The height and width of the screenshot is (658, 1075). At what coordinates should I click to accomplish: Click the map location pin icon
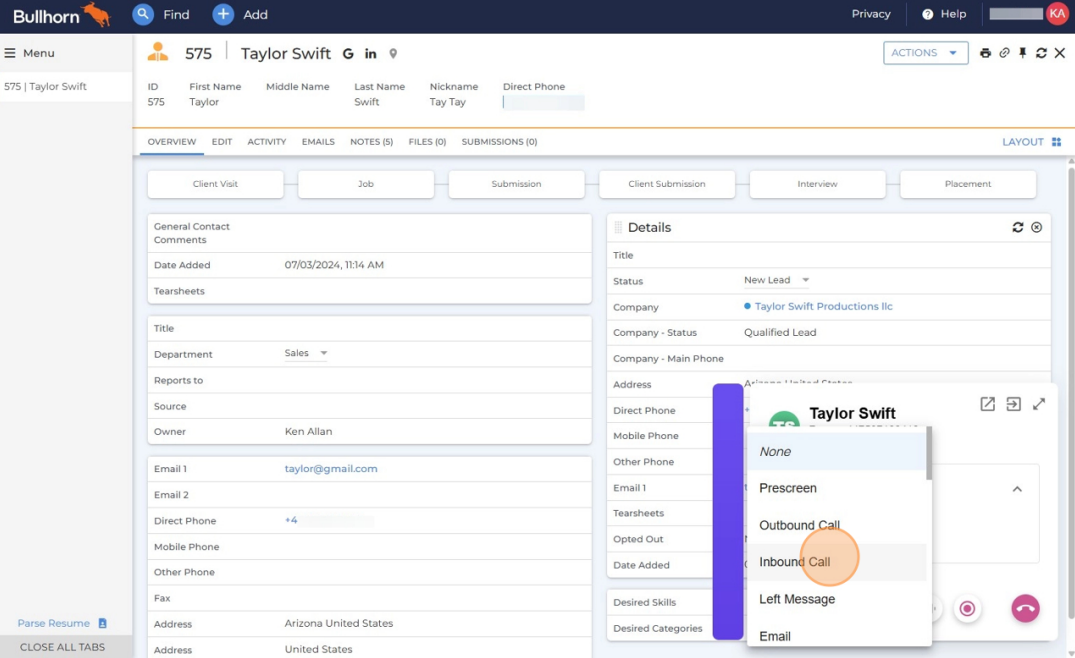coord(393,53)
